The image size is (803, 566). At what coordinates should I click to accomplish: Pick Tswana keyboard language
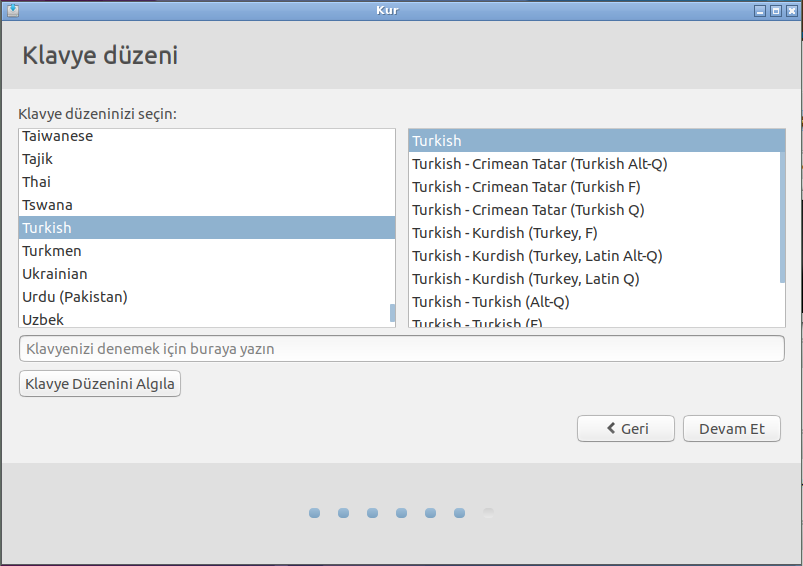(47, 205)
